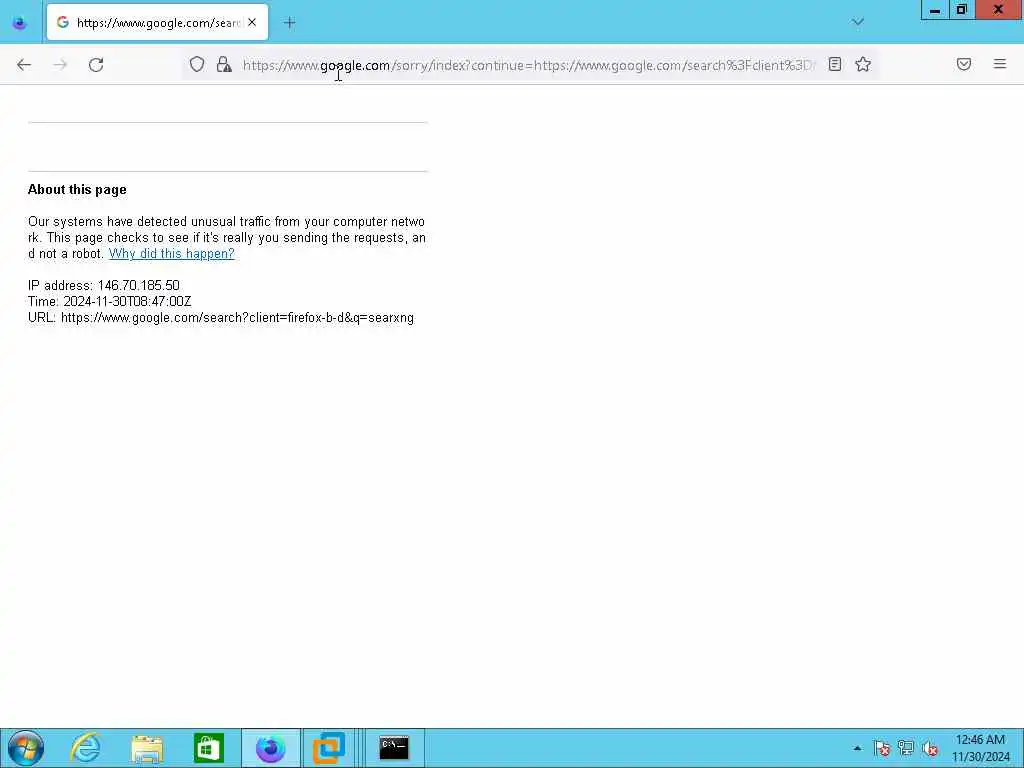Switch to Firefox in the taskbar
The image size is (1024, 768).
[x=270, y=748]
